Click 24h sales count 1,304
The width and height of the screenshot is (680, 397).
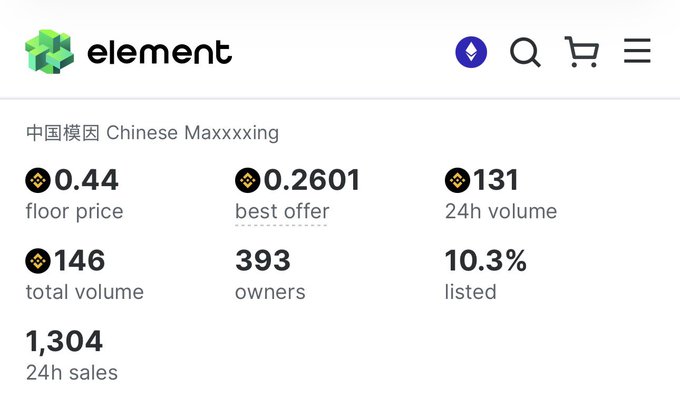64,342
